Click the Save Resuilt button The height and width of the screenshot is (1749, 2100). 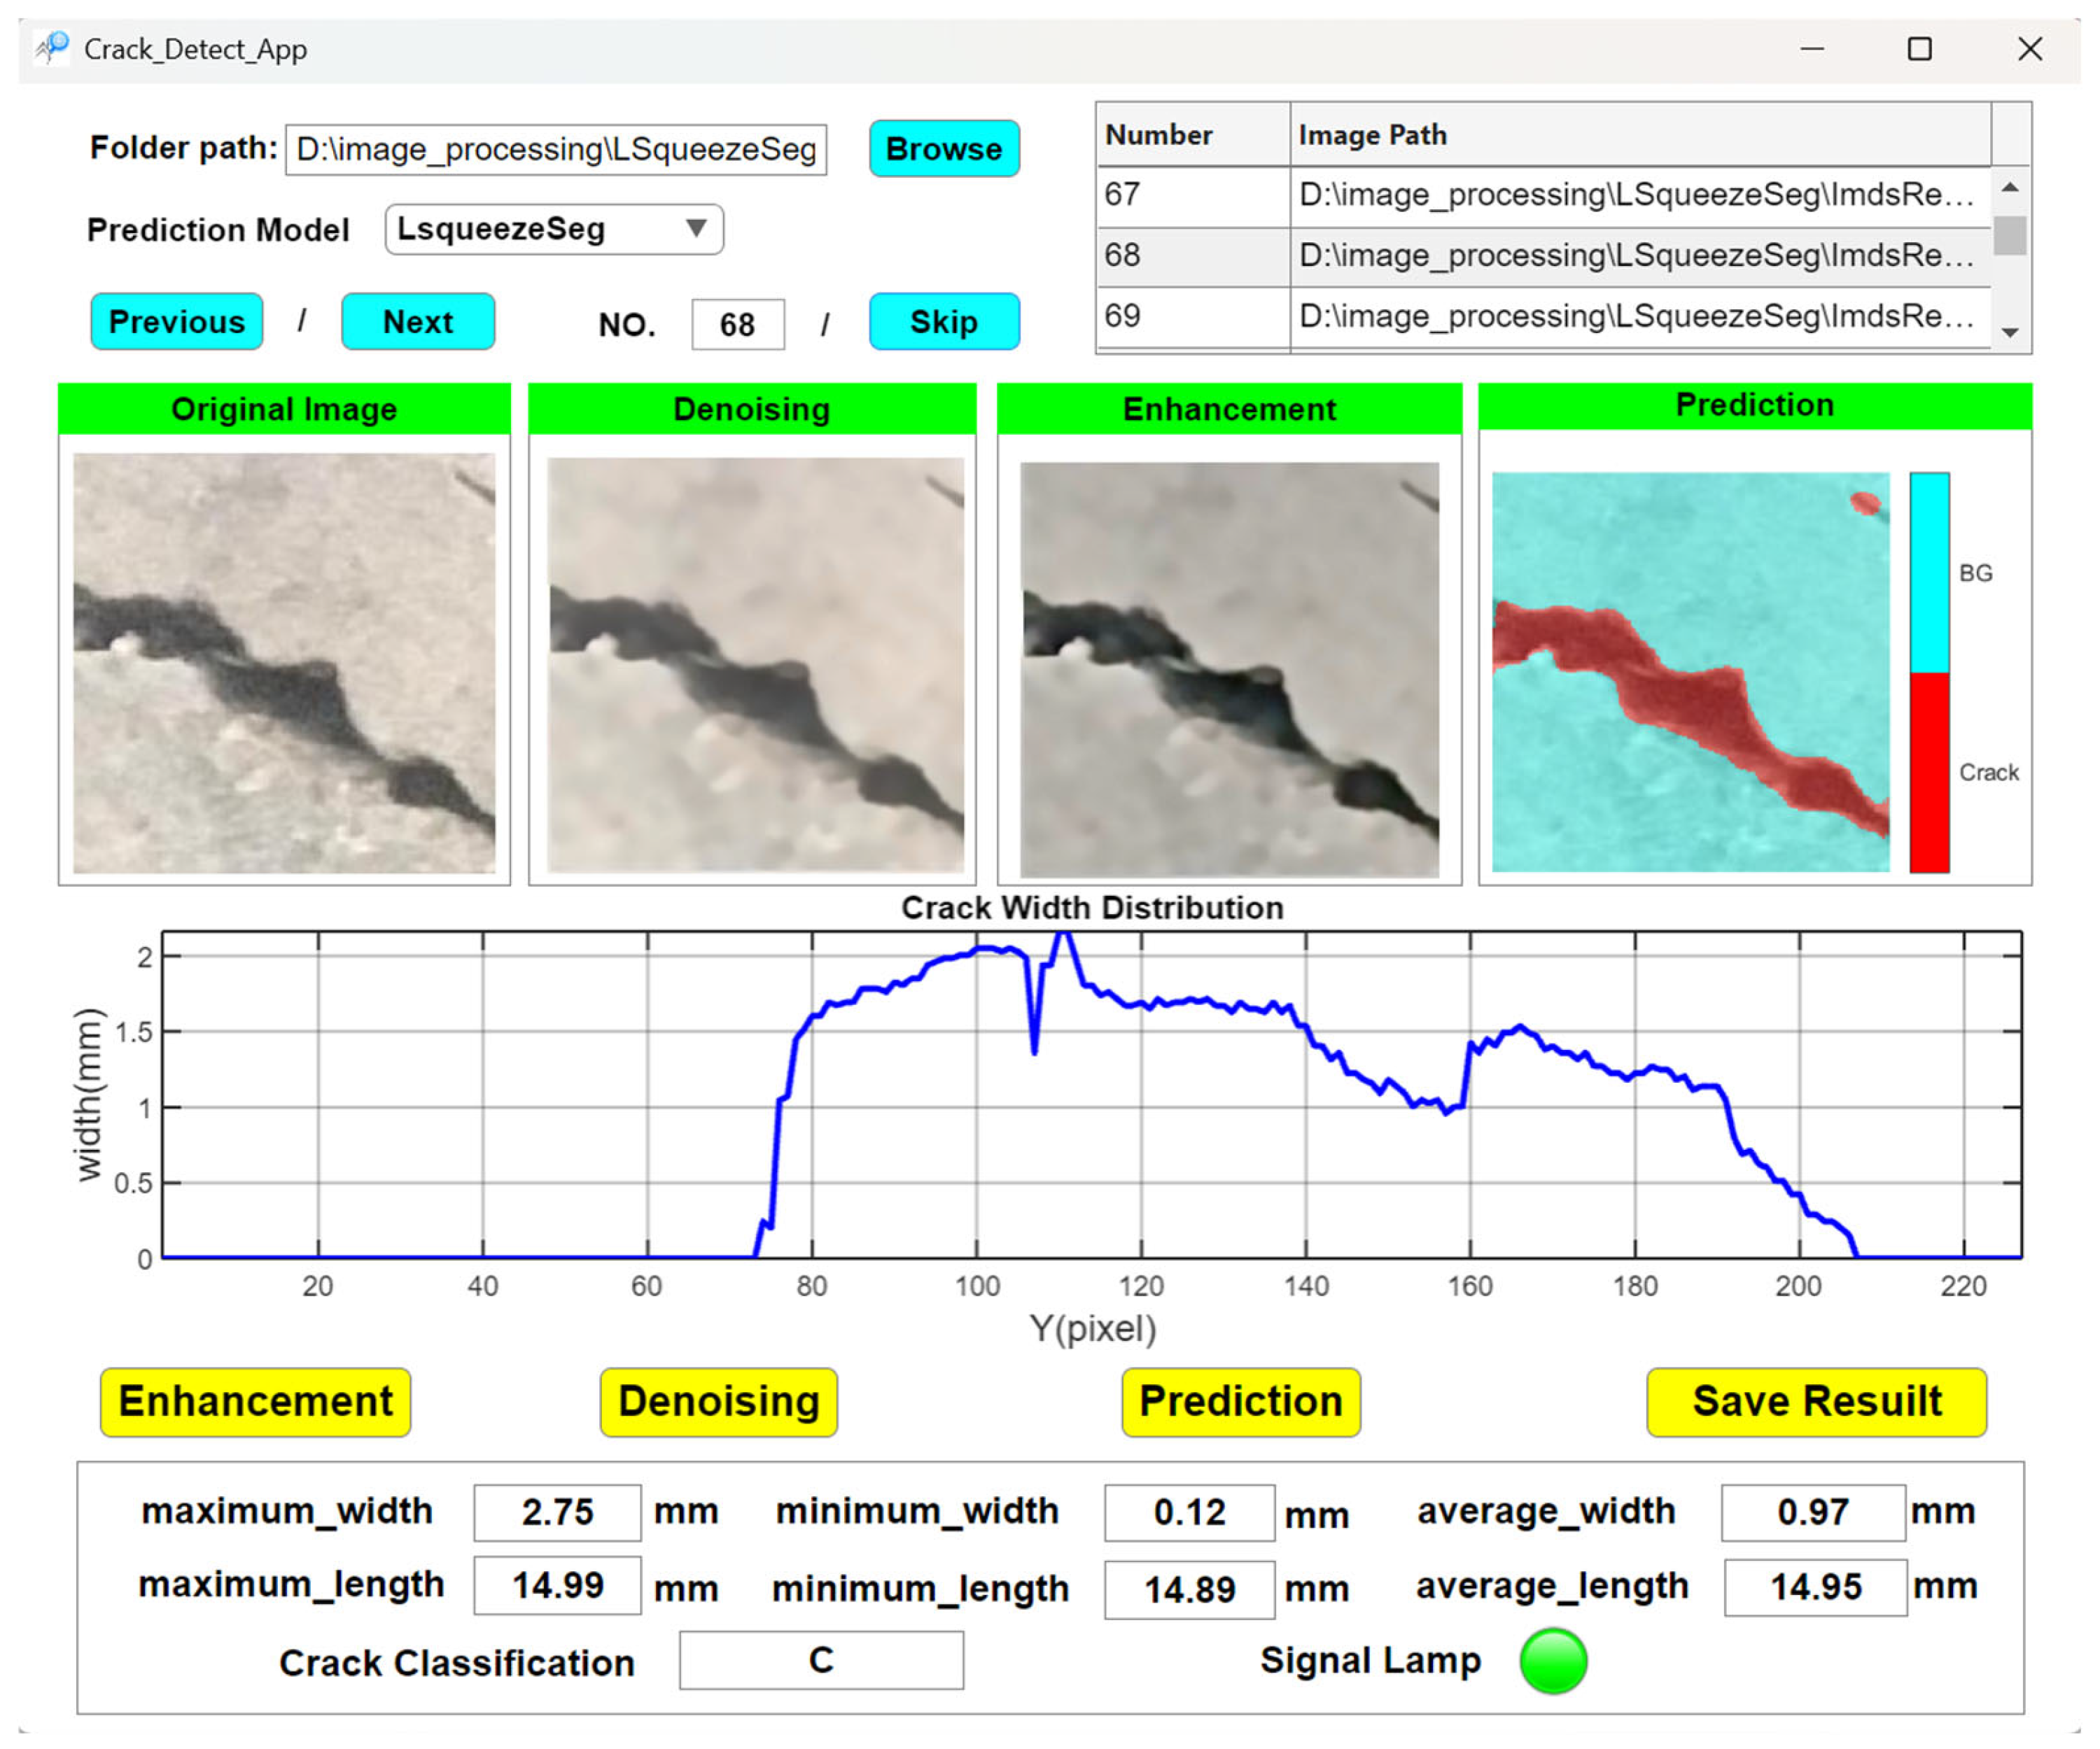(1816, 1402)
